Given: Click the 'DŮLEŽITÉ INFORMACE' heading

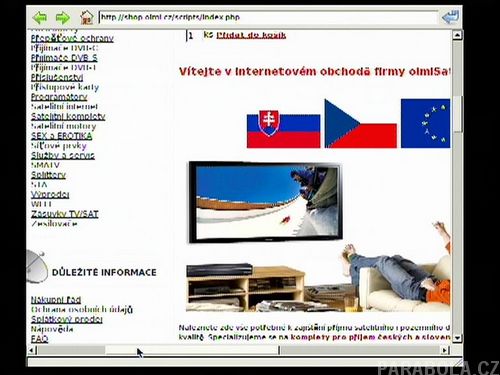Looking at the screenshot, I should pos(104,272).
